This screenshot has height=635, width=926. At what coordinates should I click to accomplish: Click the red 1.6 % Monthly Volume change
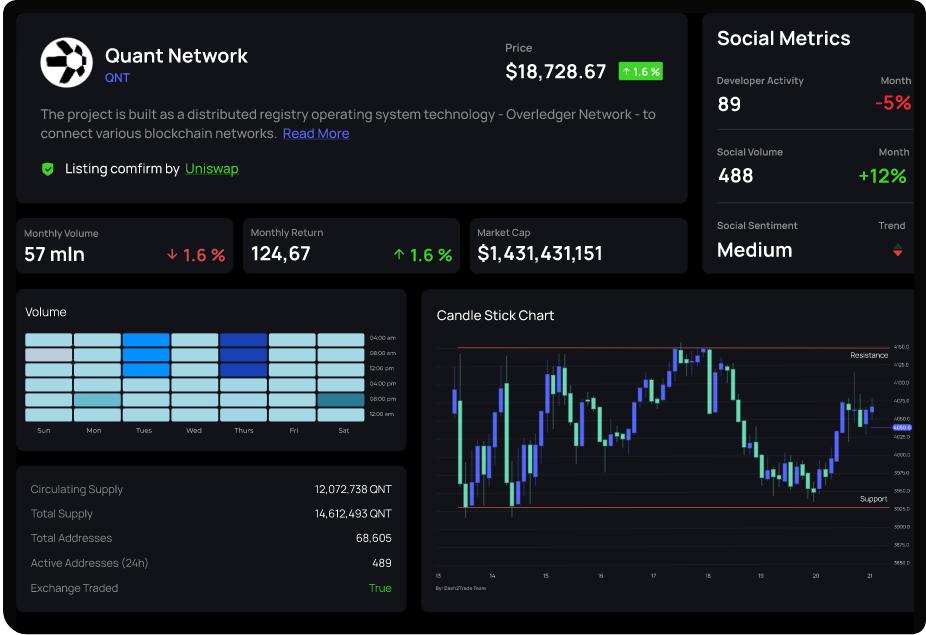click(x=204, y=255)
